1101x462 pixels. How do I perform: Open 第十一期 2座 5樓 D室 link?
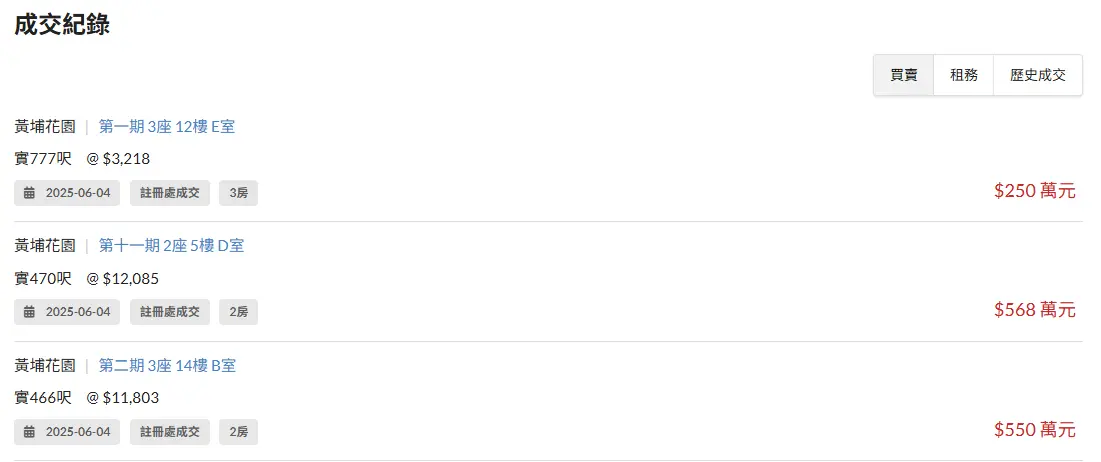coord(171,246)
